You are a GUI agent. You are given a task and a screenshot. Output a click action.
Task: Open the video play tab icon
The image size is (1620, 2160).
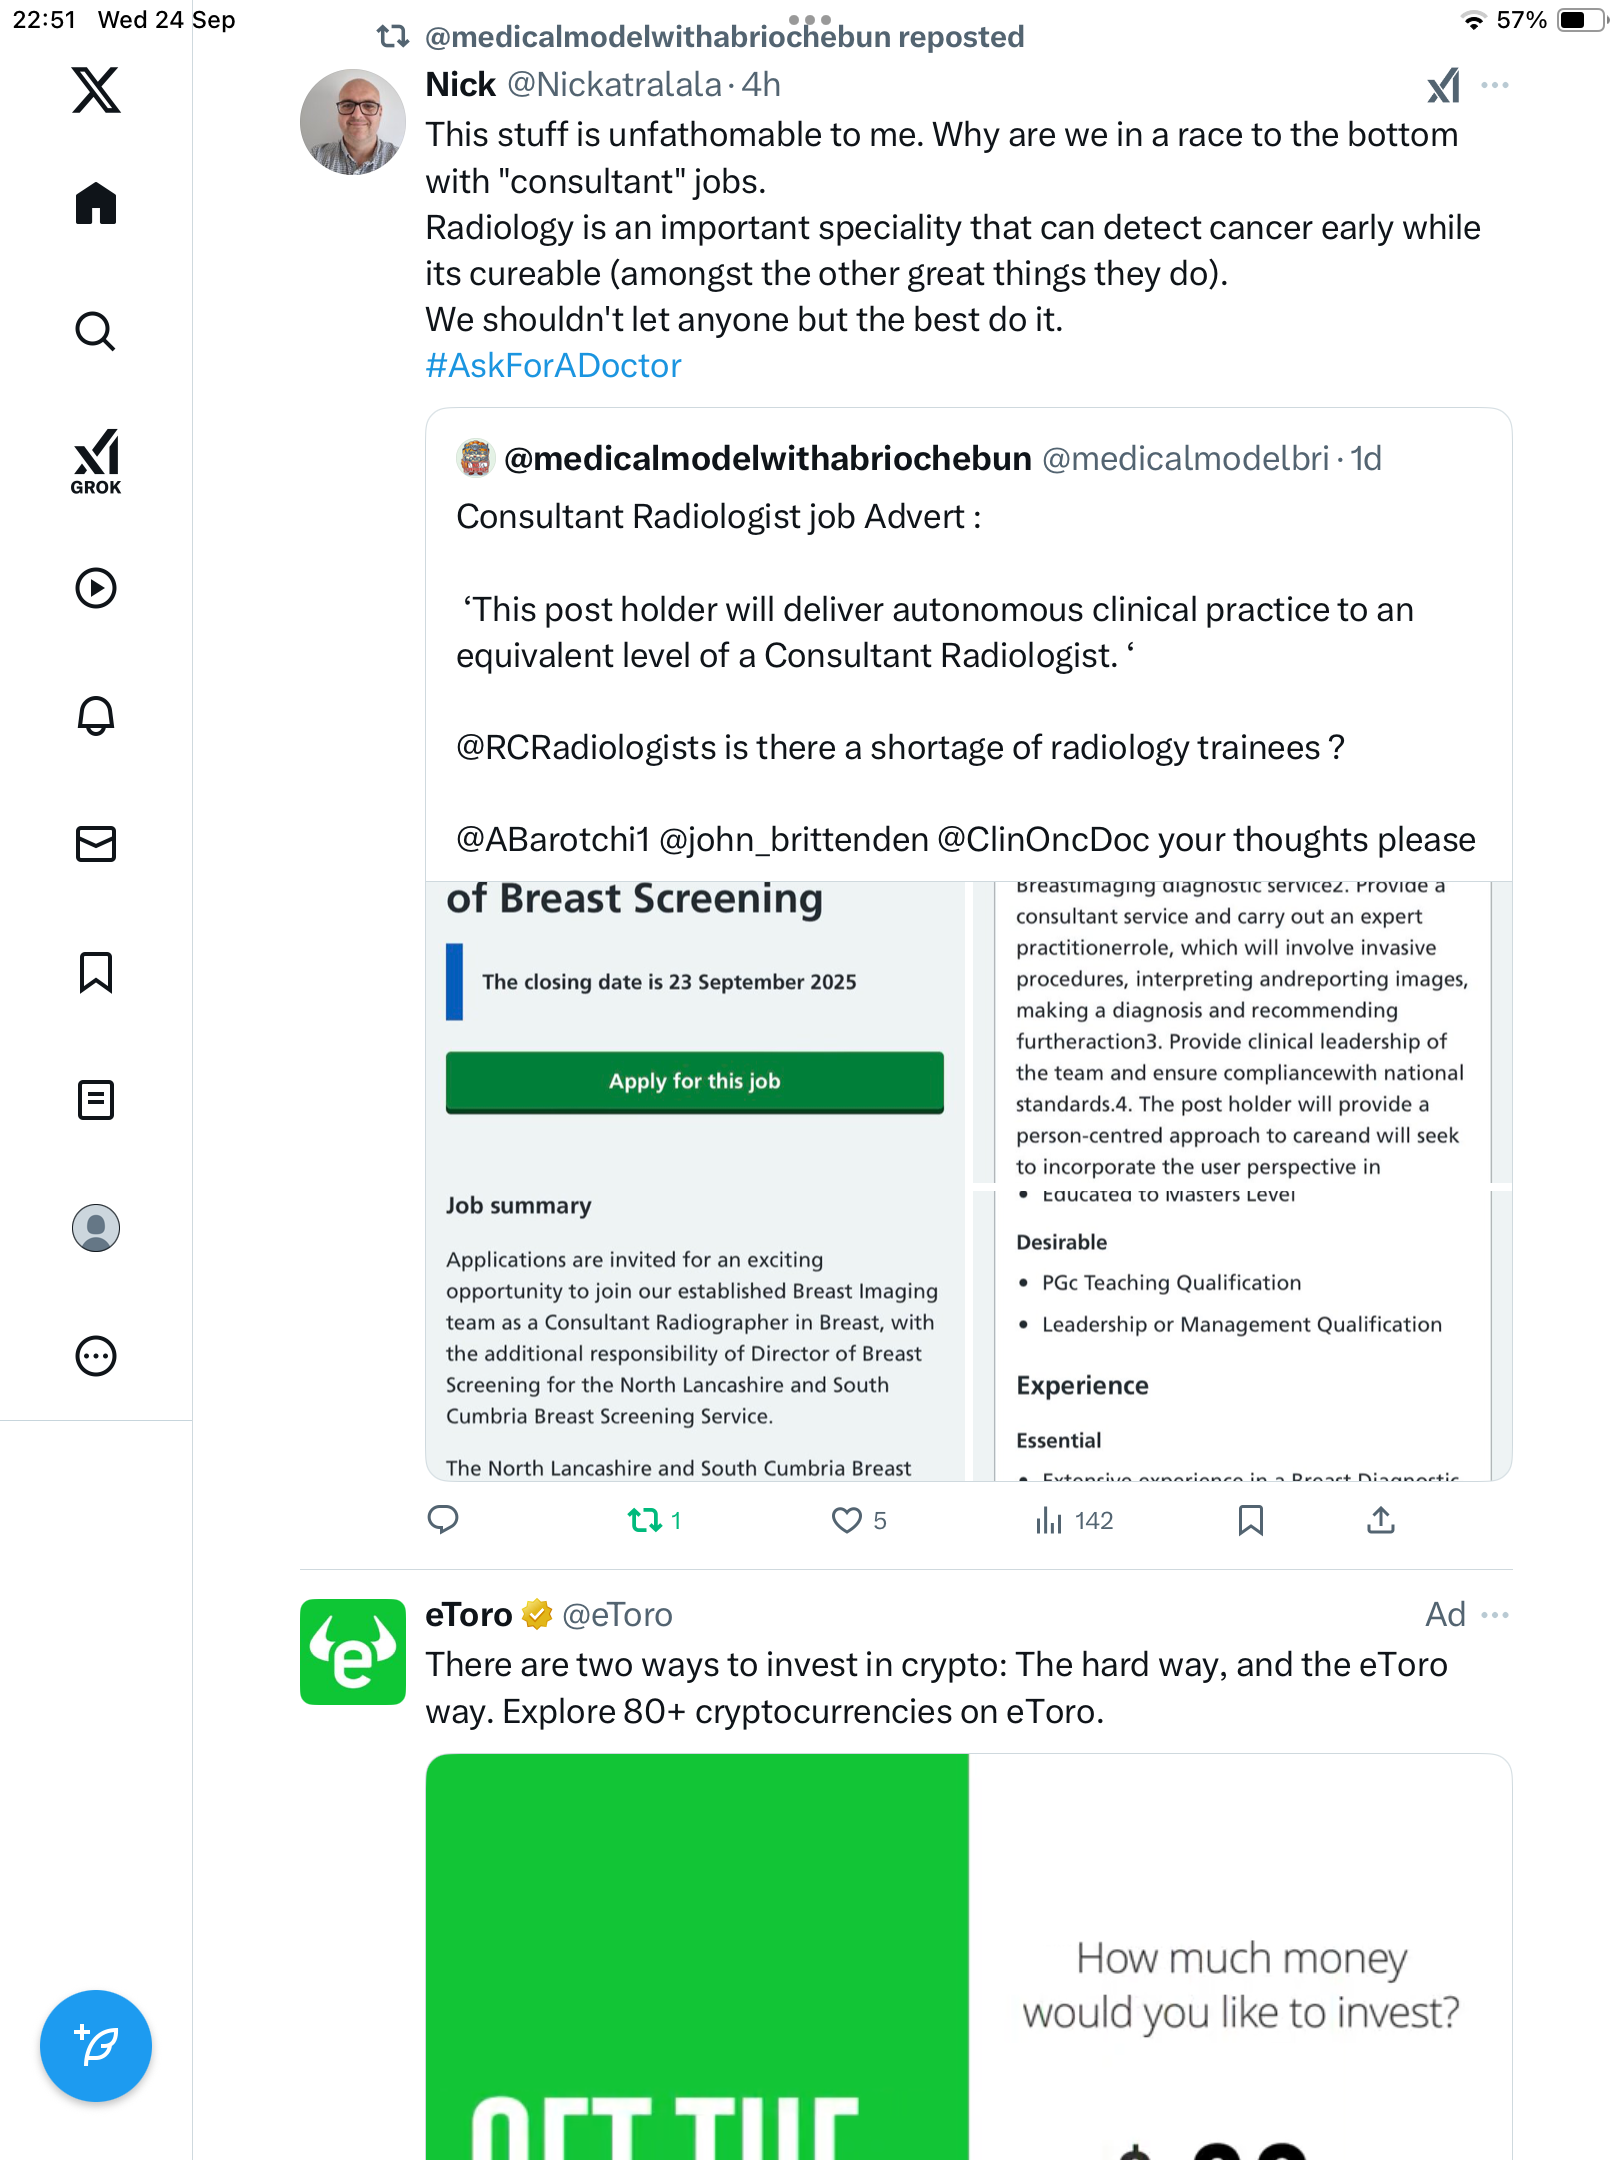(x=96, y=588)
